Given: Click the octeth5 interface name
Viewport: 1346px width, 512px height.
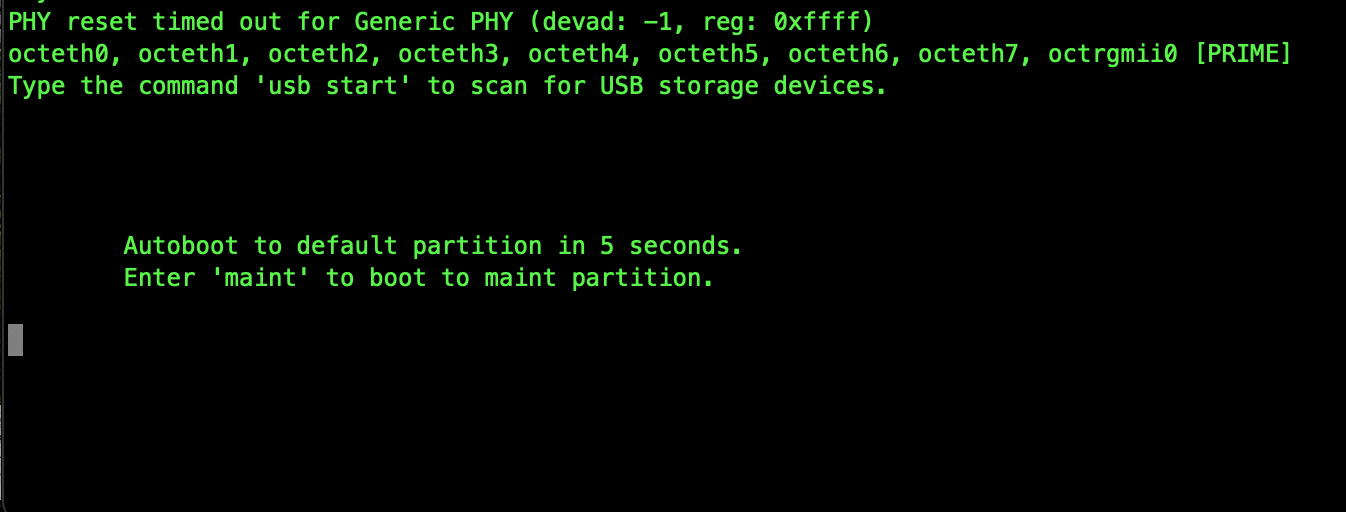Looking at the screenshot, I should tap(708, 54).
